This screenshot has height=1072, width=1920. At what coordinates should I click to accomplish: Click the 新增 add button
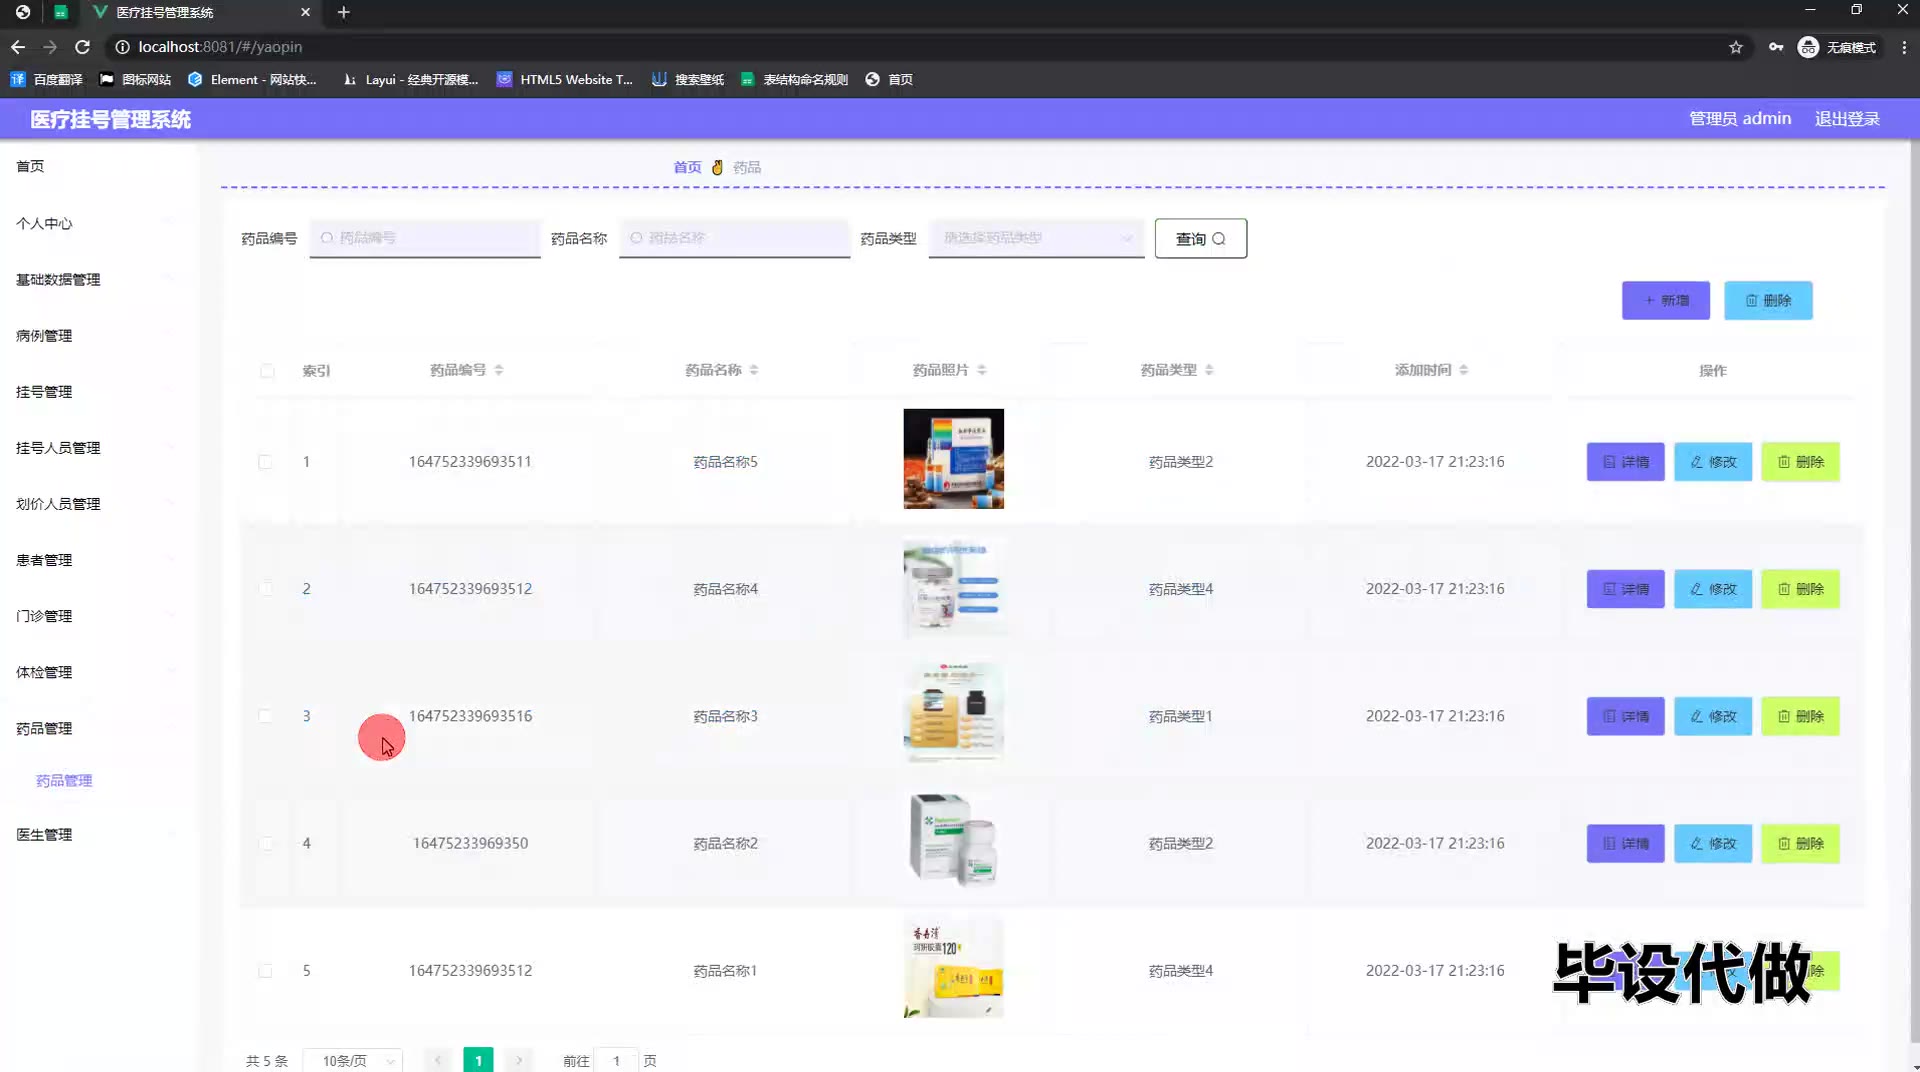[x=1665, y=301]
